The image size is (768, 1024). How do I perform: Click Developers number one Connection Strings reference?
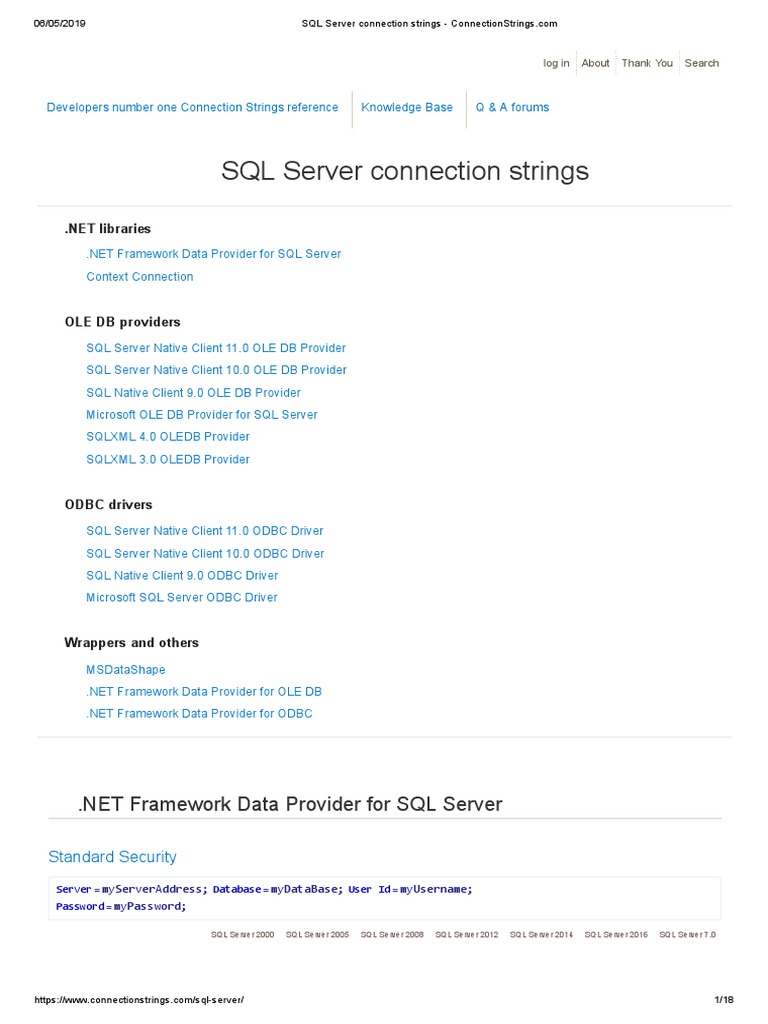[x=192, y=107]
